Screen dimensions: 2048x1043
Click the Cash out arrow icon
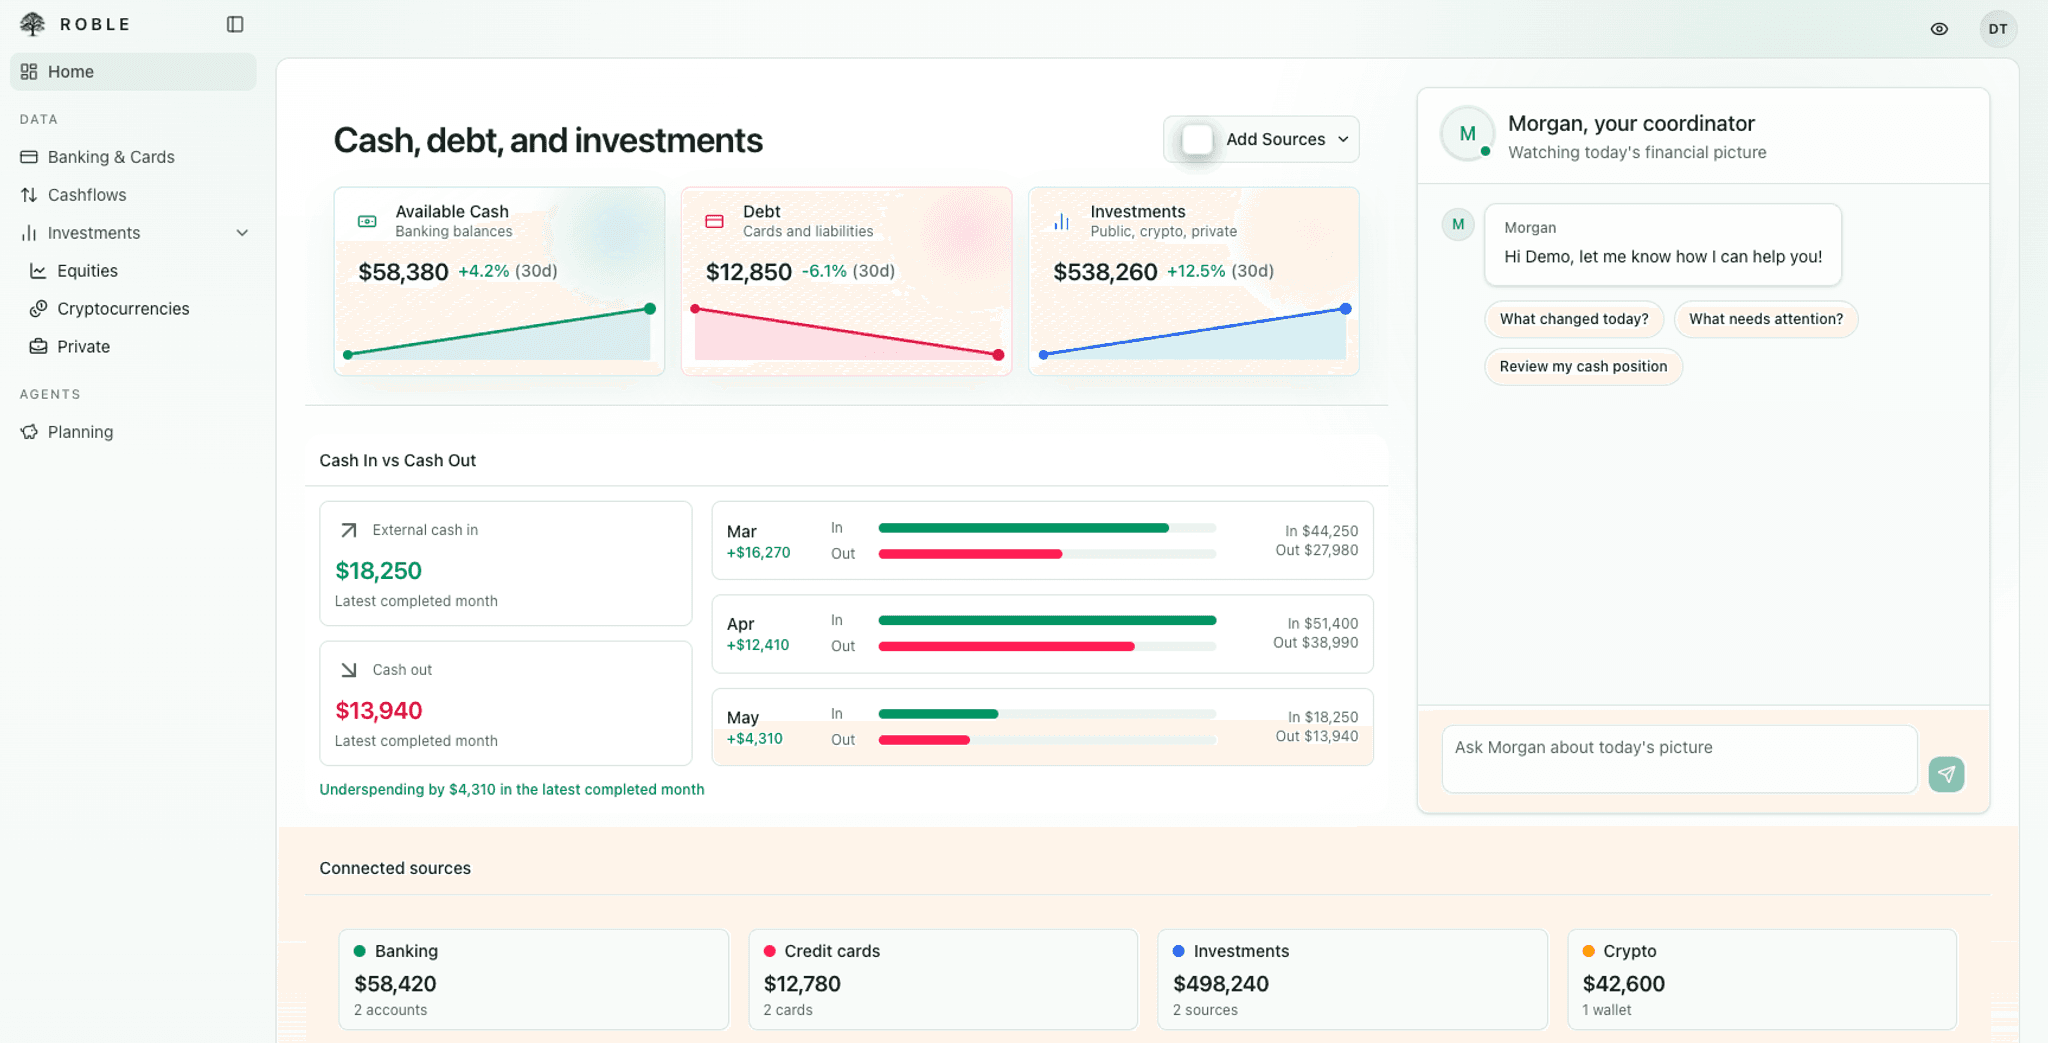348,670
